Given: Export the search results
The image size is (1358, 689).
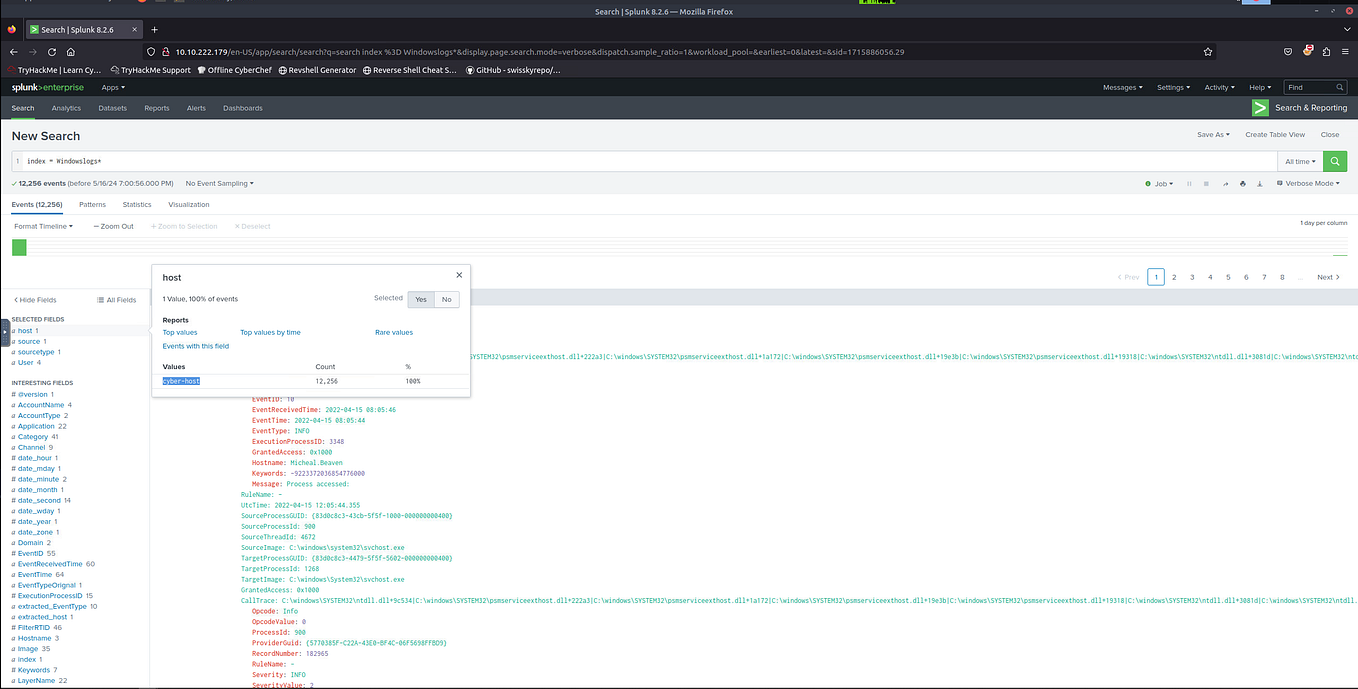Looking at the screenshot, I should pyautogui.click(x=1260, y=183).
